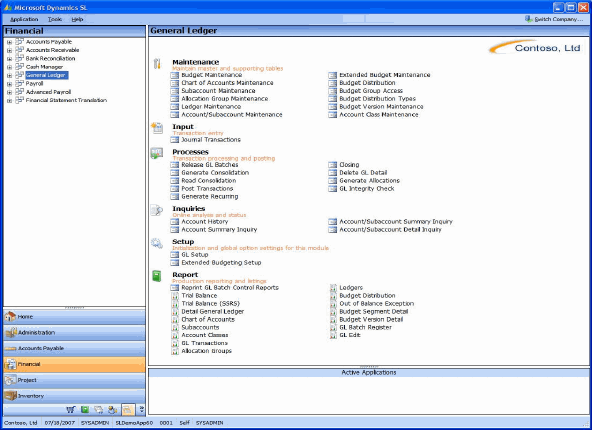
Task: Expand the Bank Reconciliation tree node
Action: 9,59
